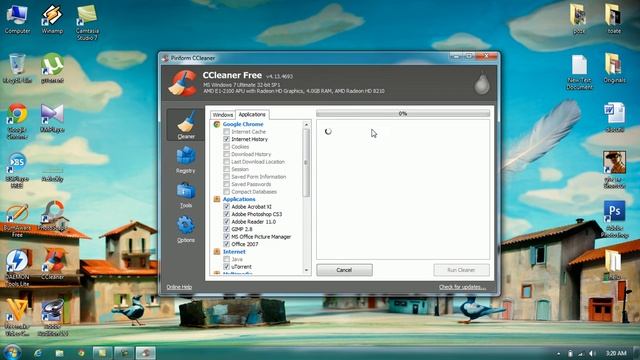The width and height of the screenshot is (640, 360).
Task: Open the Camtasia Studio 7 desktop shortcut
Action: pyautogui.click(x=87, y=22)
